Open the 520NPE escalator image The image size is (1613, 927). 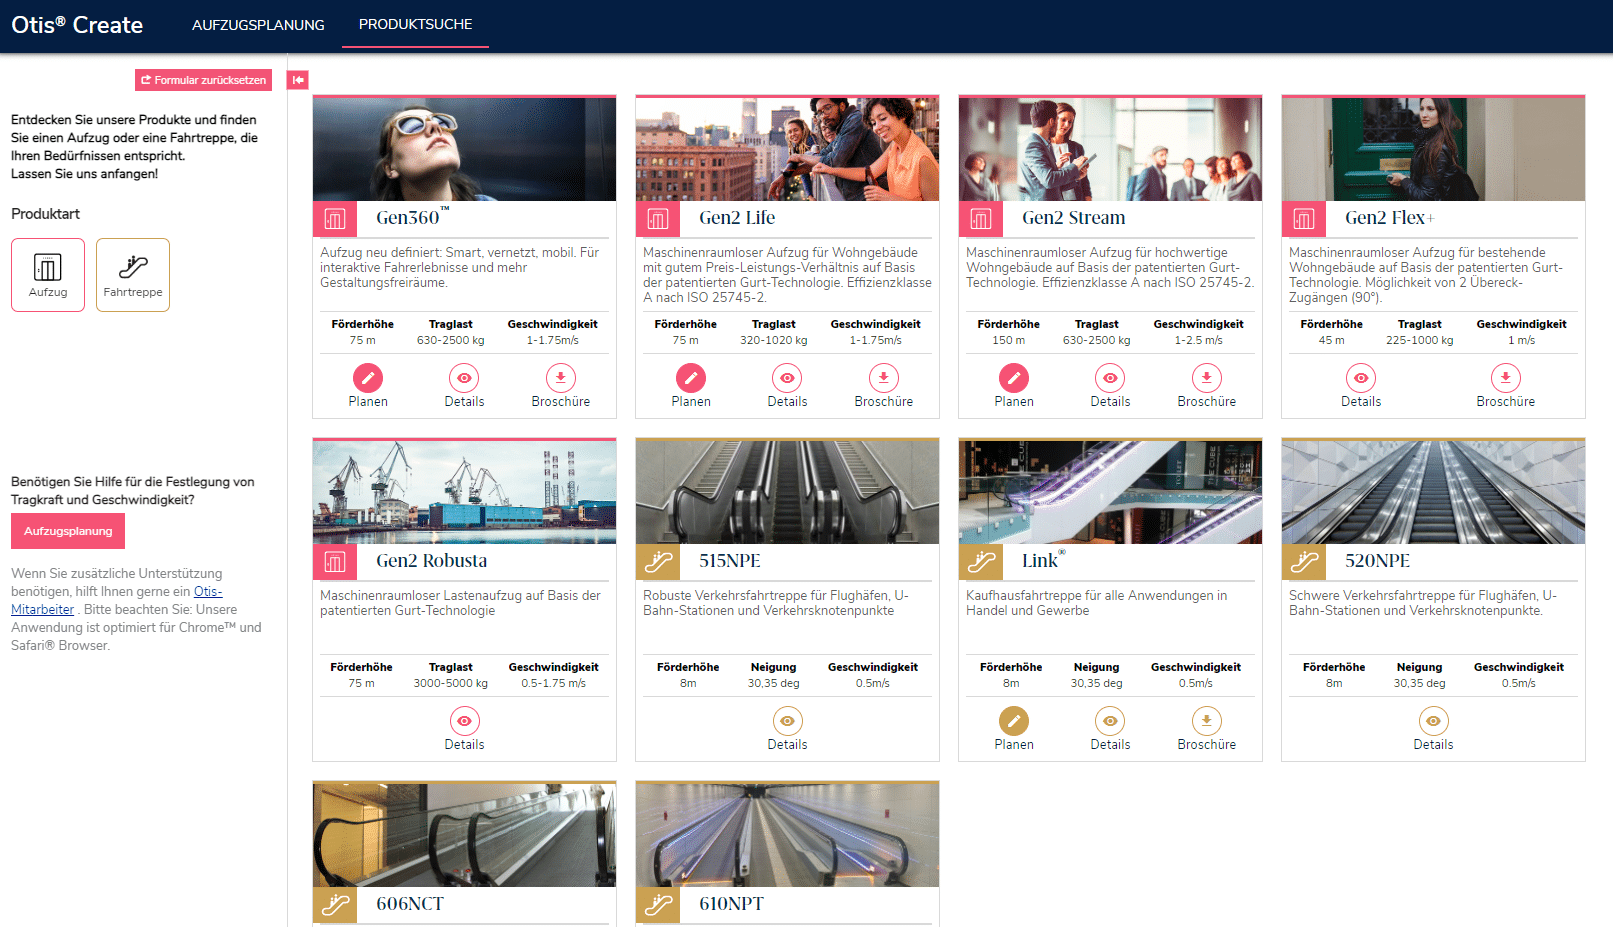click(x=1433, y=492)
